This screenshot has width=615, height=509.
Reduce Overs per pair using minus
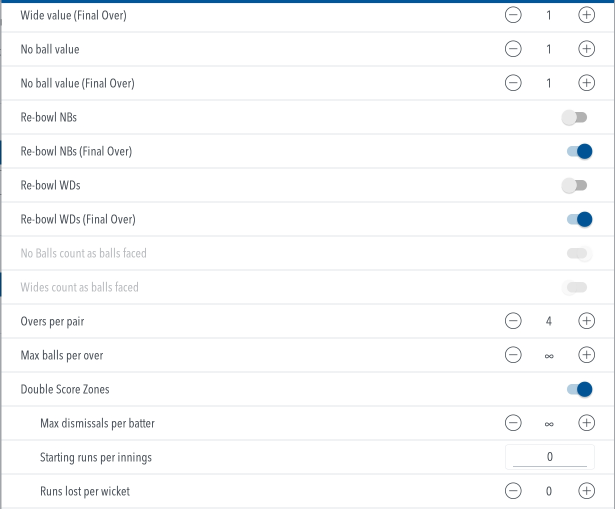[513, 321]
